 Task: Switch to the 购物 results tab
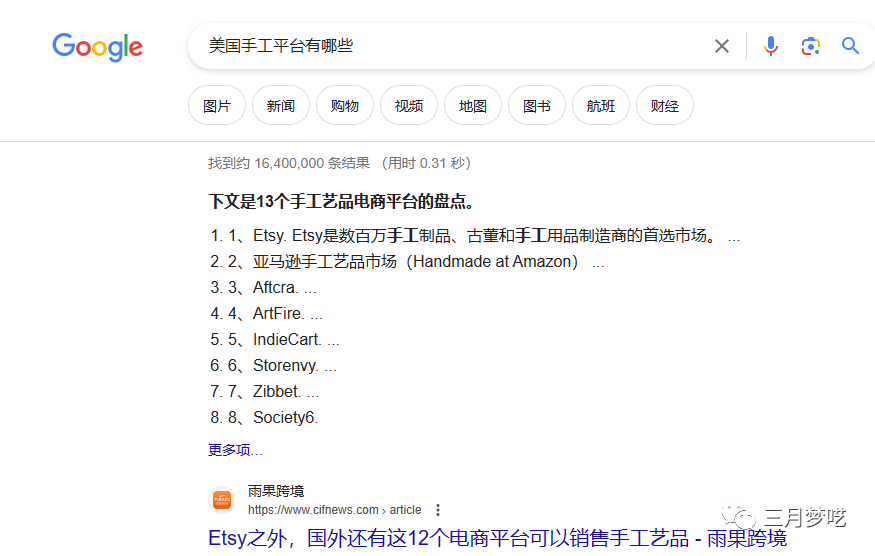[344, 106]
